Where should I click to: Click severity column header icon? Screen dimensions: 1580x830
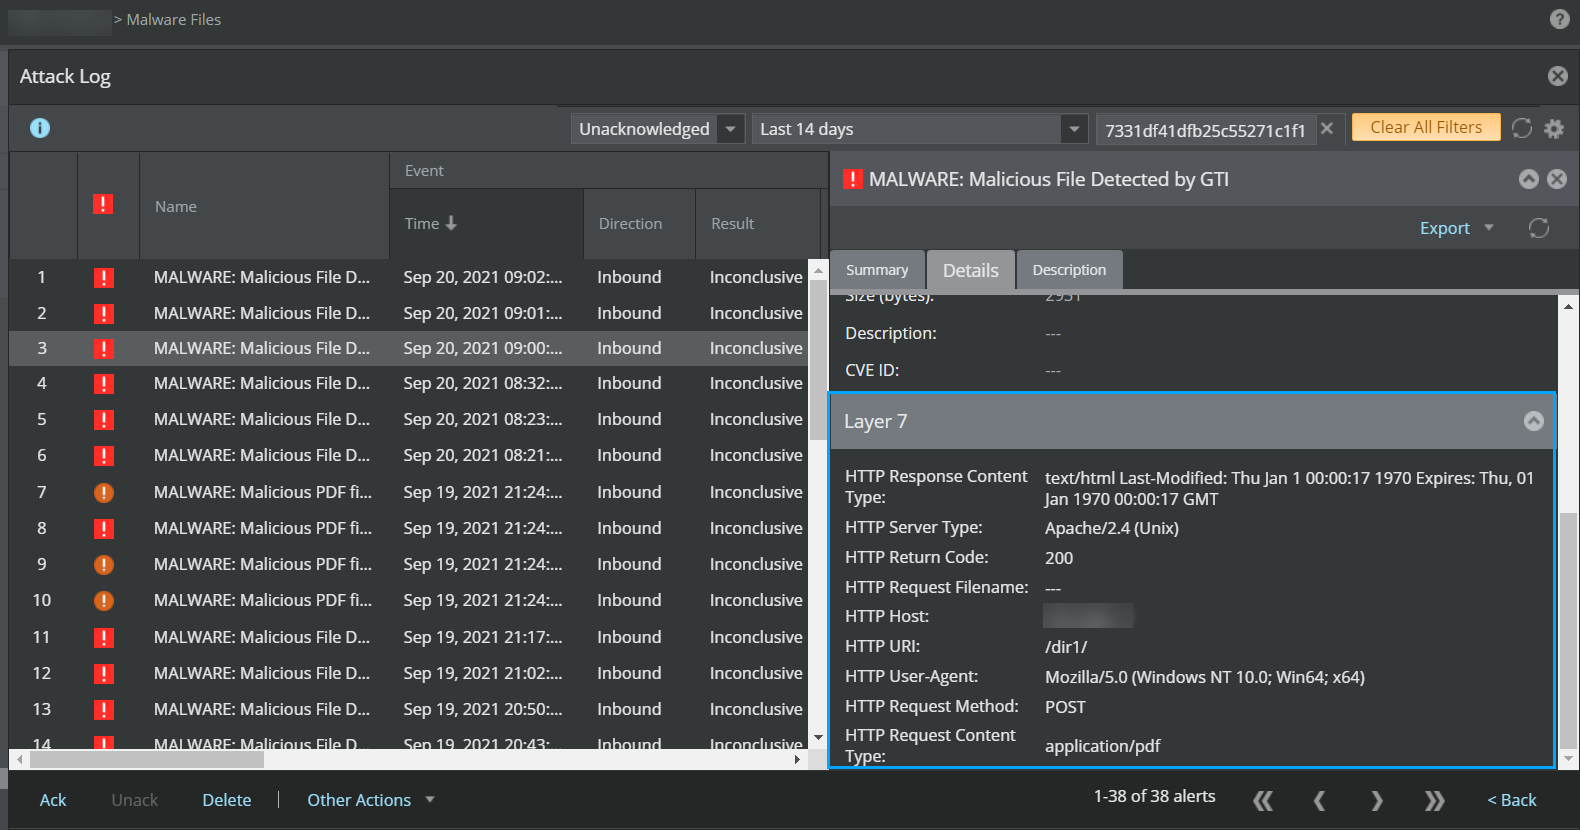tap(103, 204)
